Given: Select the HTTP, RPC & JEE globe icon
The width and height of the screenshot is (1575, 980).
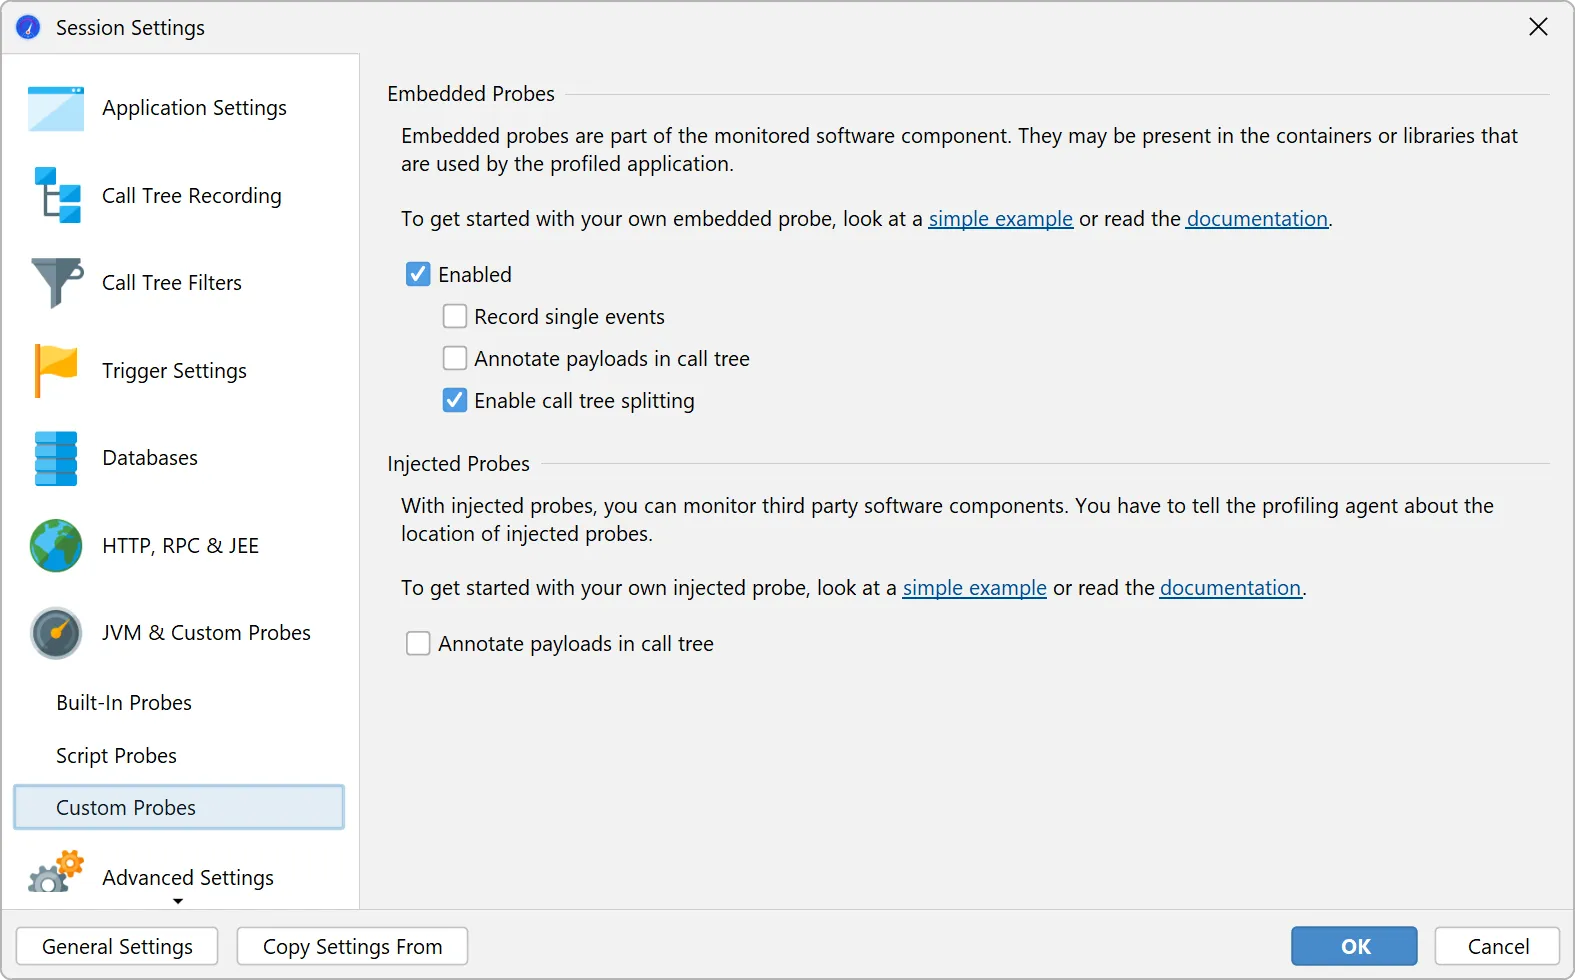Looking at the screenshot, I should (56, 545).
